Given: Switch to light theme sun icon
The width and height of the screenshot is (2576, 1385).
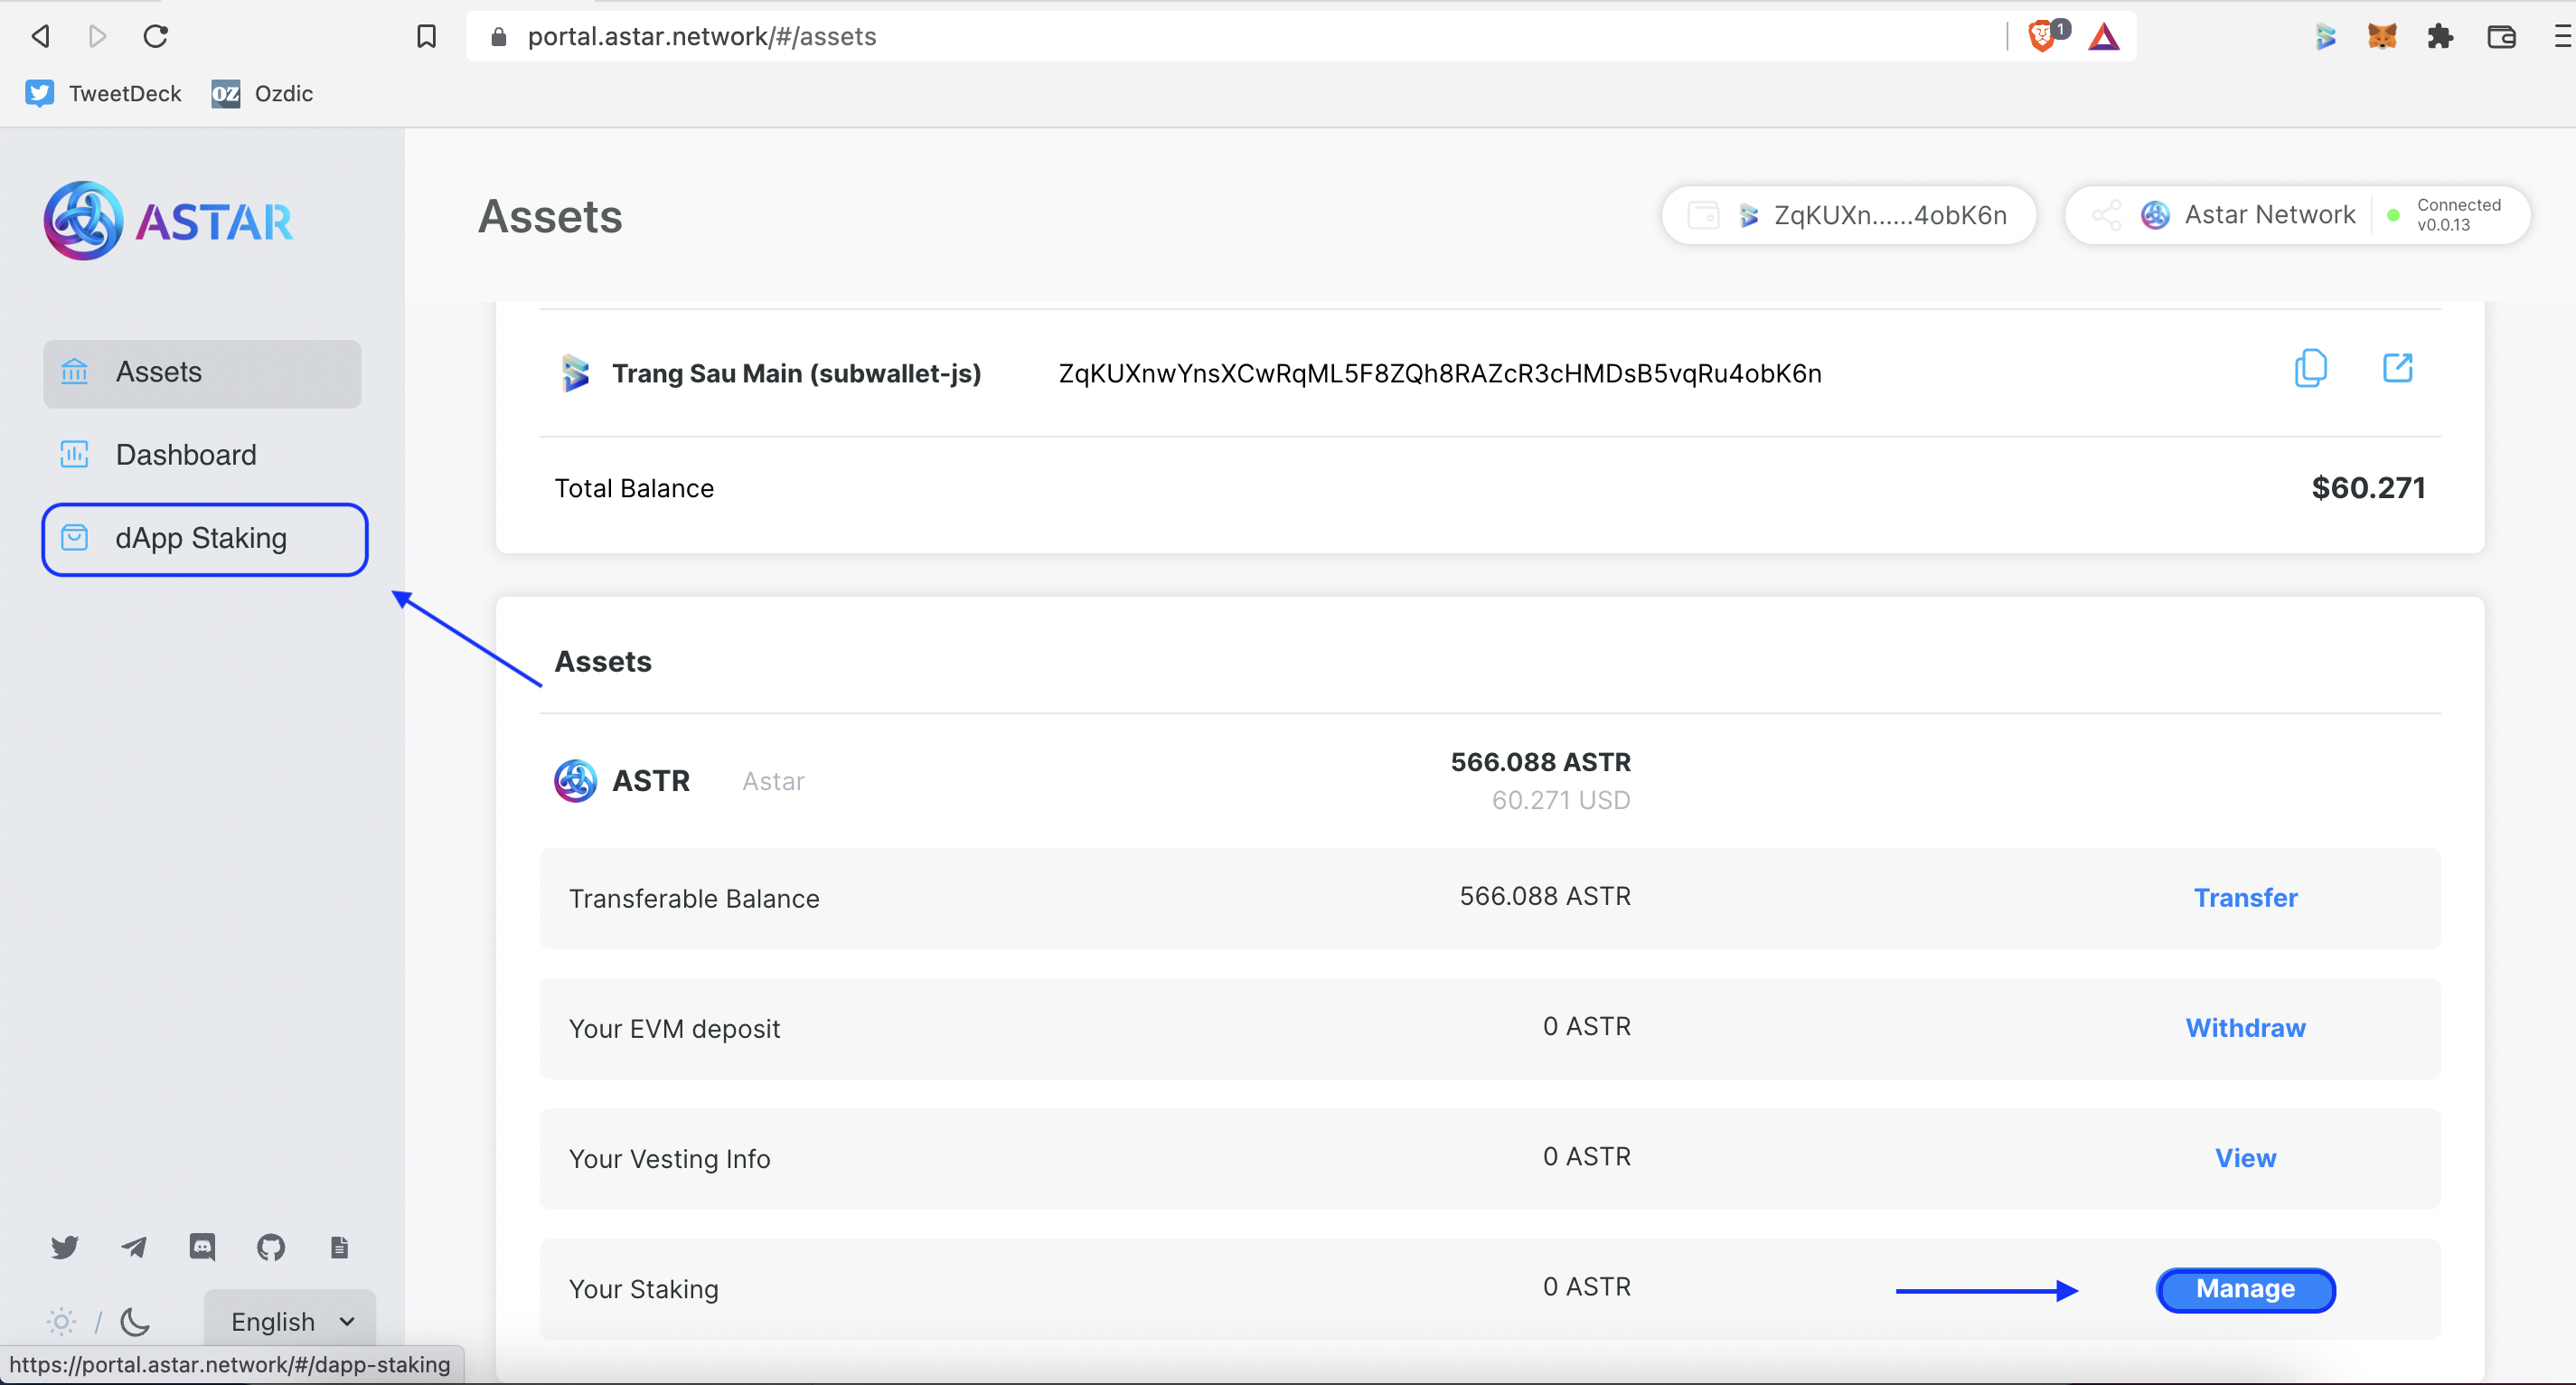Looking at the screenshot, I should (62, 1322).
